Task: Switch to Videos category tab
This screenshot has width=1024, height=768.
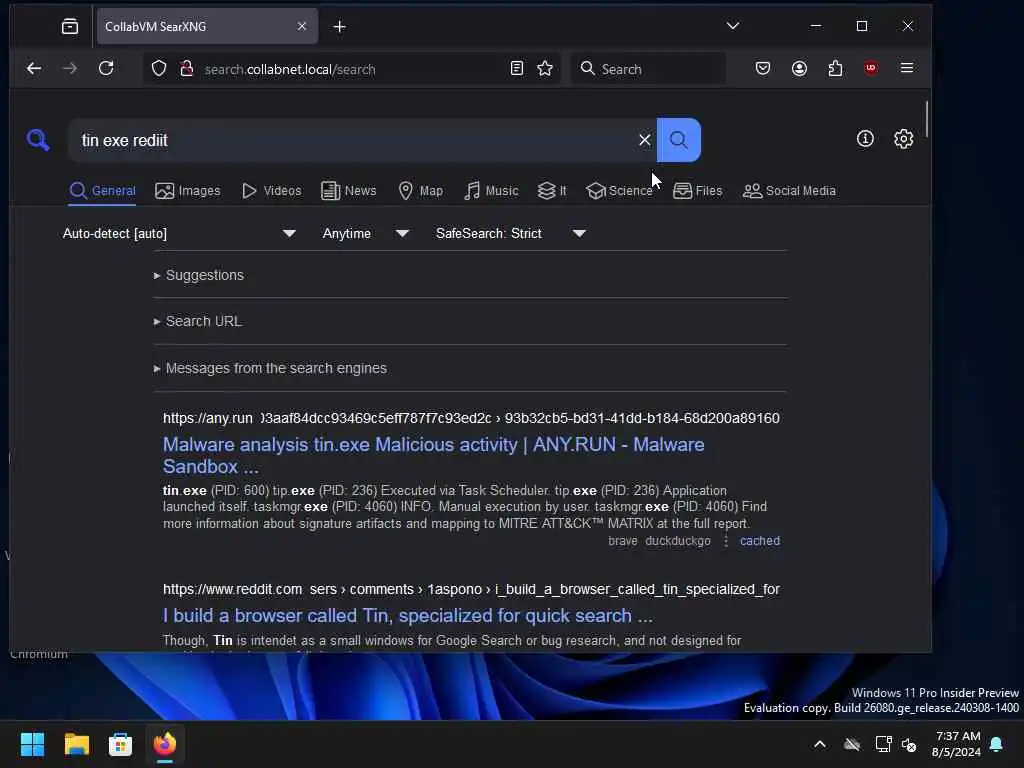Action: coord(271,191)
